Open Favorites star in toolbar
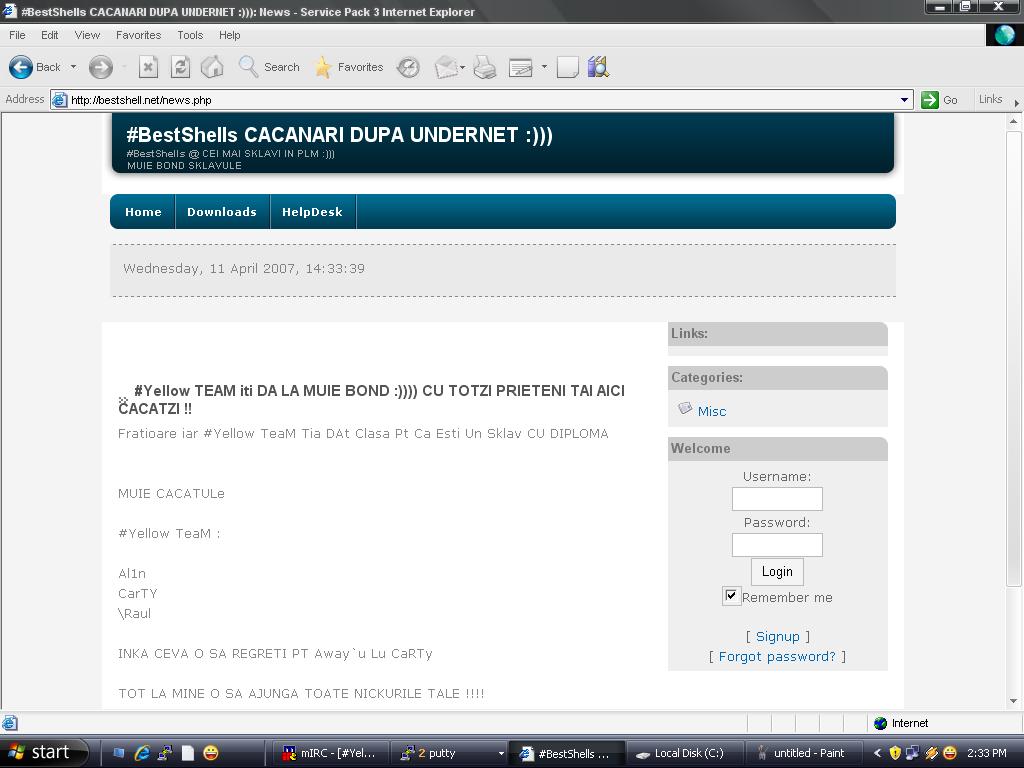This screenshot has width=1024, height=768. tap(323, 67)
